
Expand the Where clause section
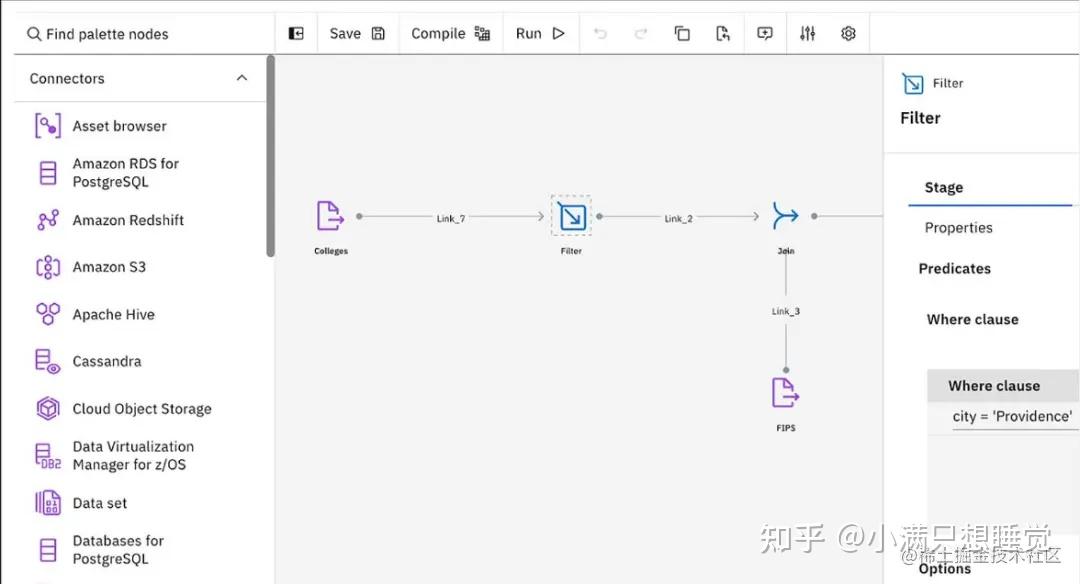(x=972, y=319)
